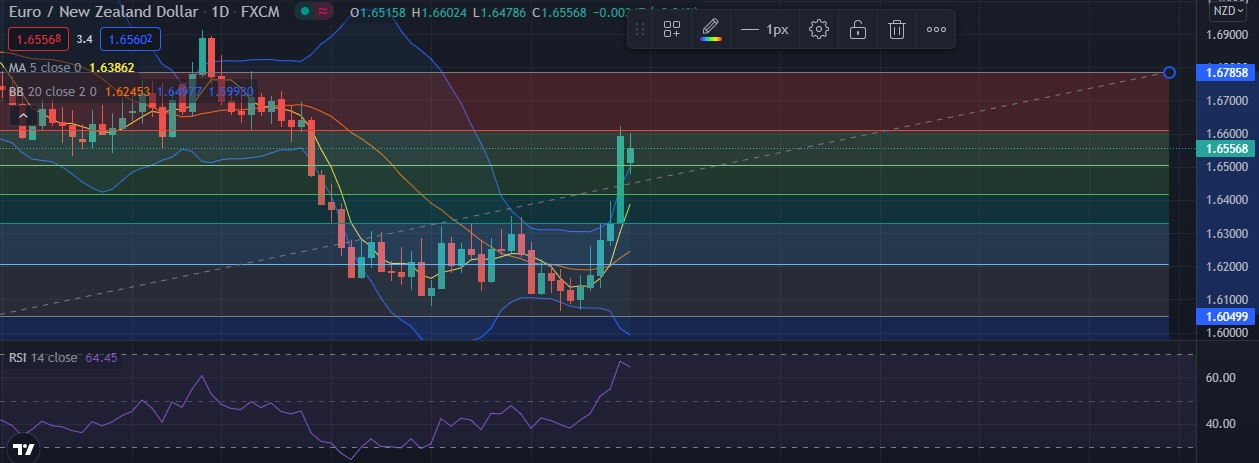The height and width of the screenshot is (463, 1259).
Task: Open drawing templates in the floating toolbar
Action: (x=672, y=30)
